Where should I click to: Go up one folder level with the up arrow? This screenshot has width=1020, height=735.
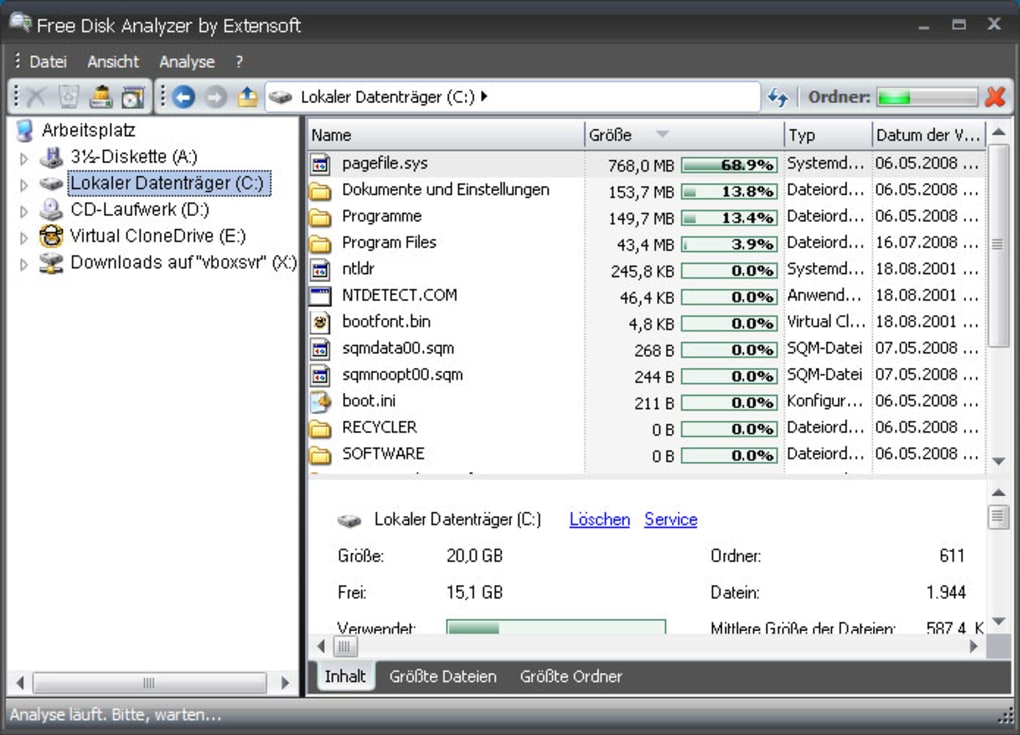245,96
